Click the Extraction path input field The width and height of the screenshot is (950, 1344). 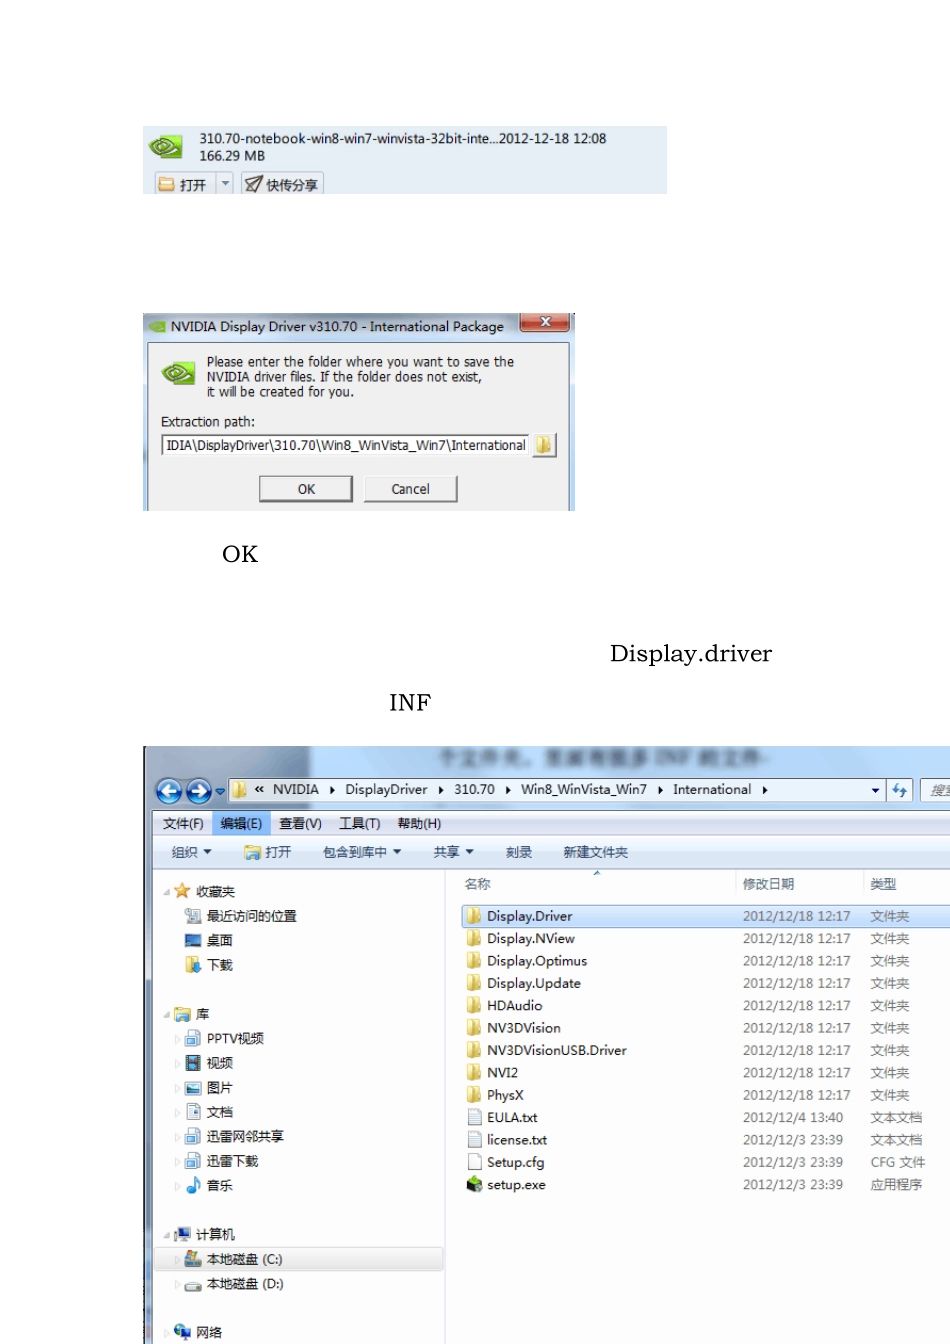click(345, 445)
